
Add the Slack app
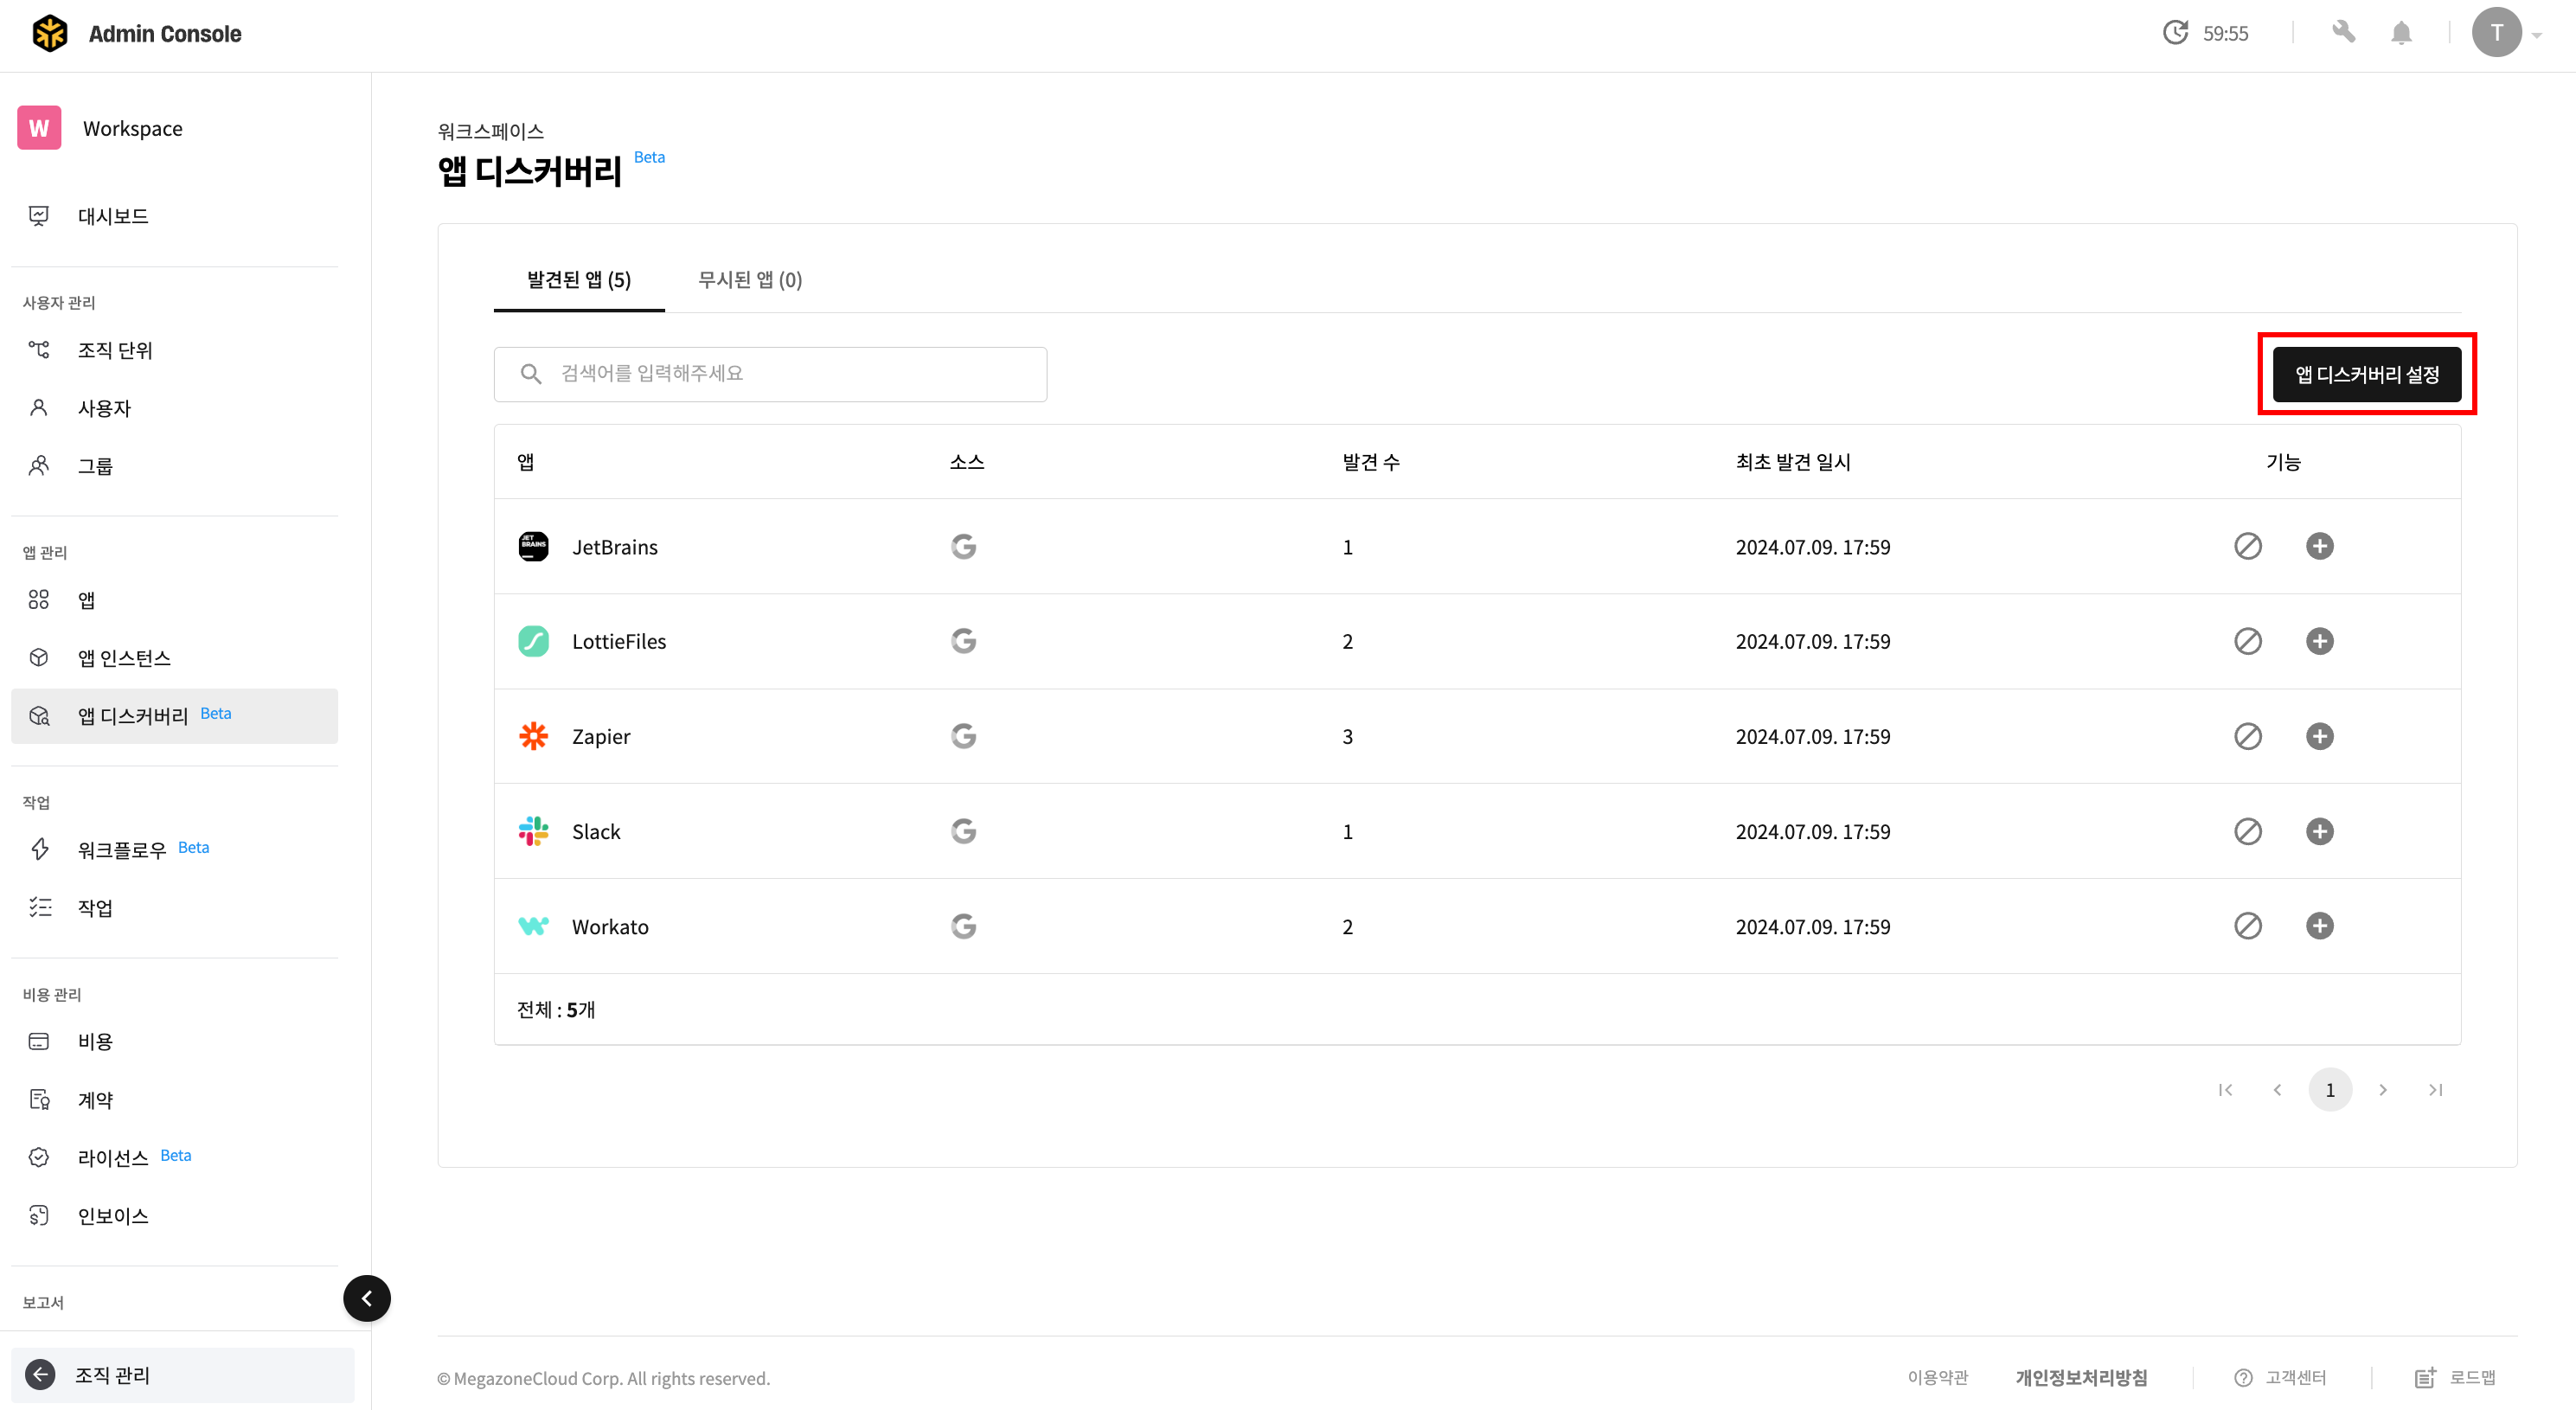click(x=2319, y=831)
